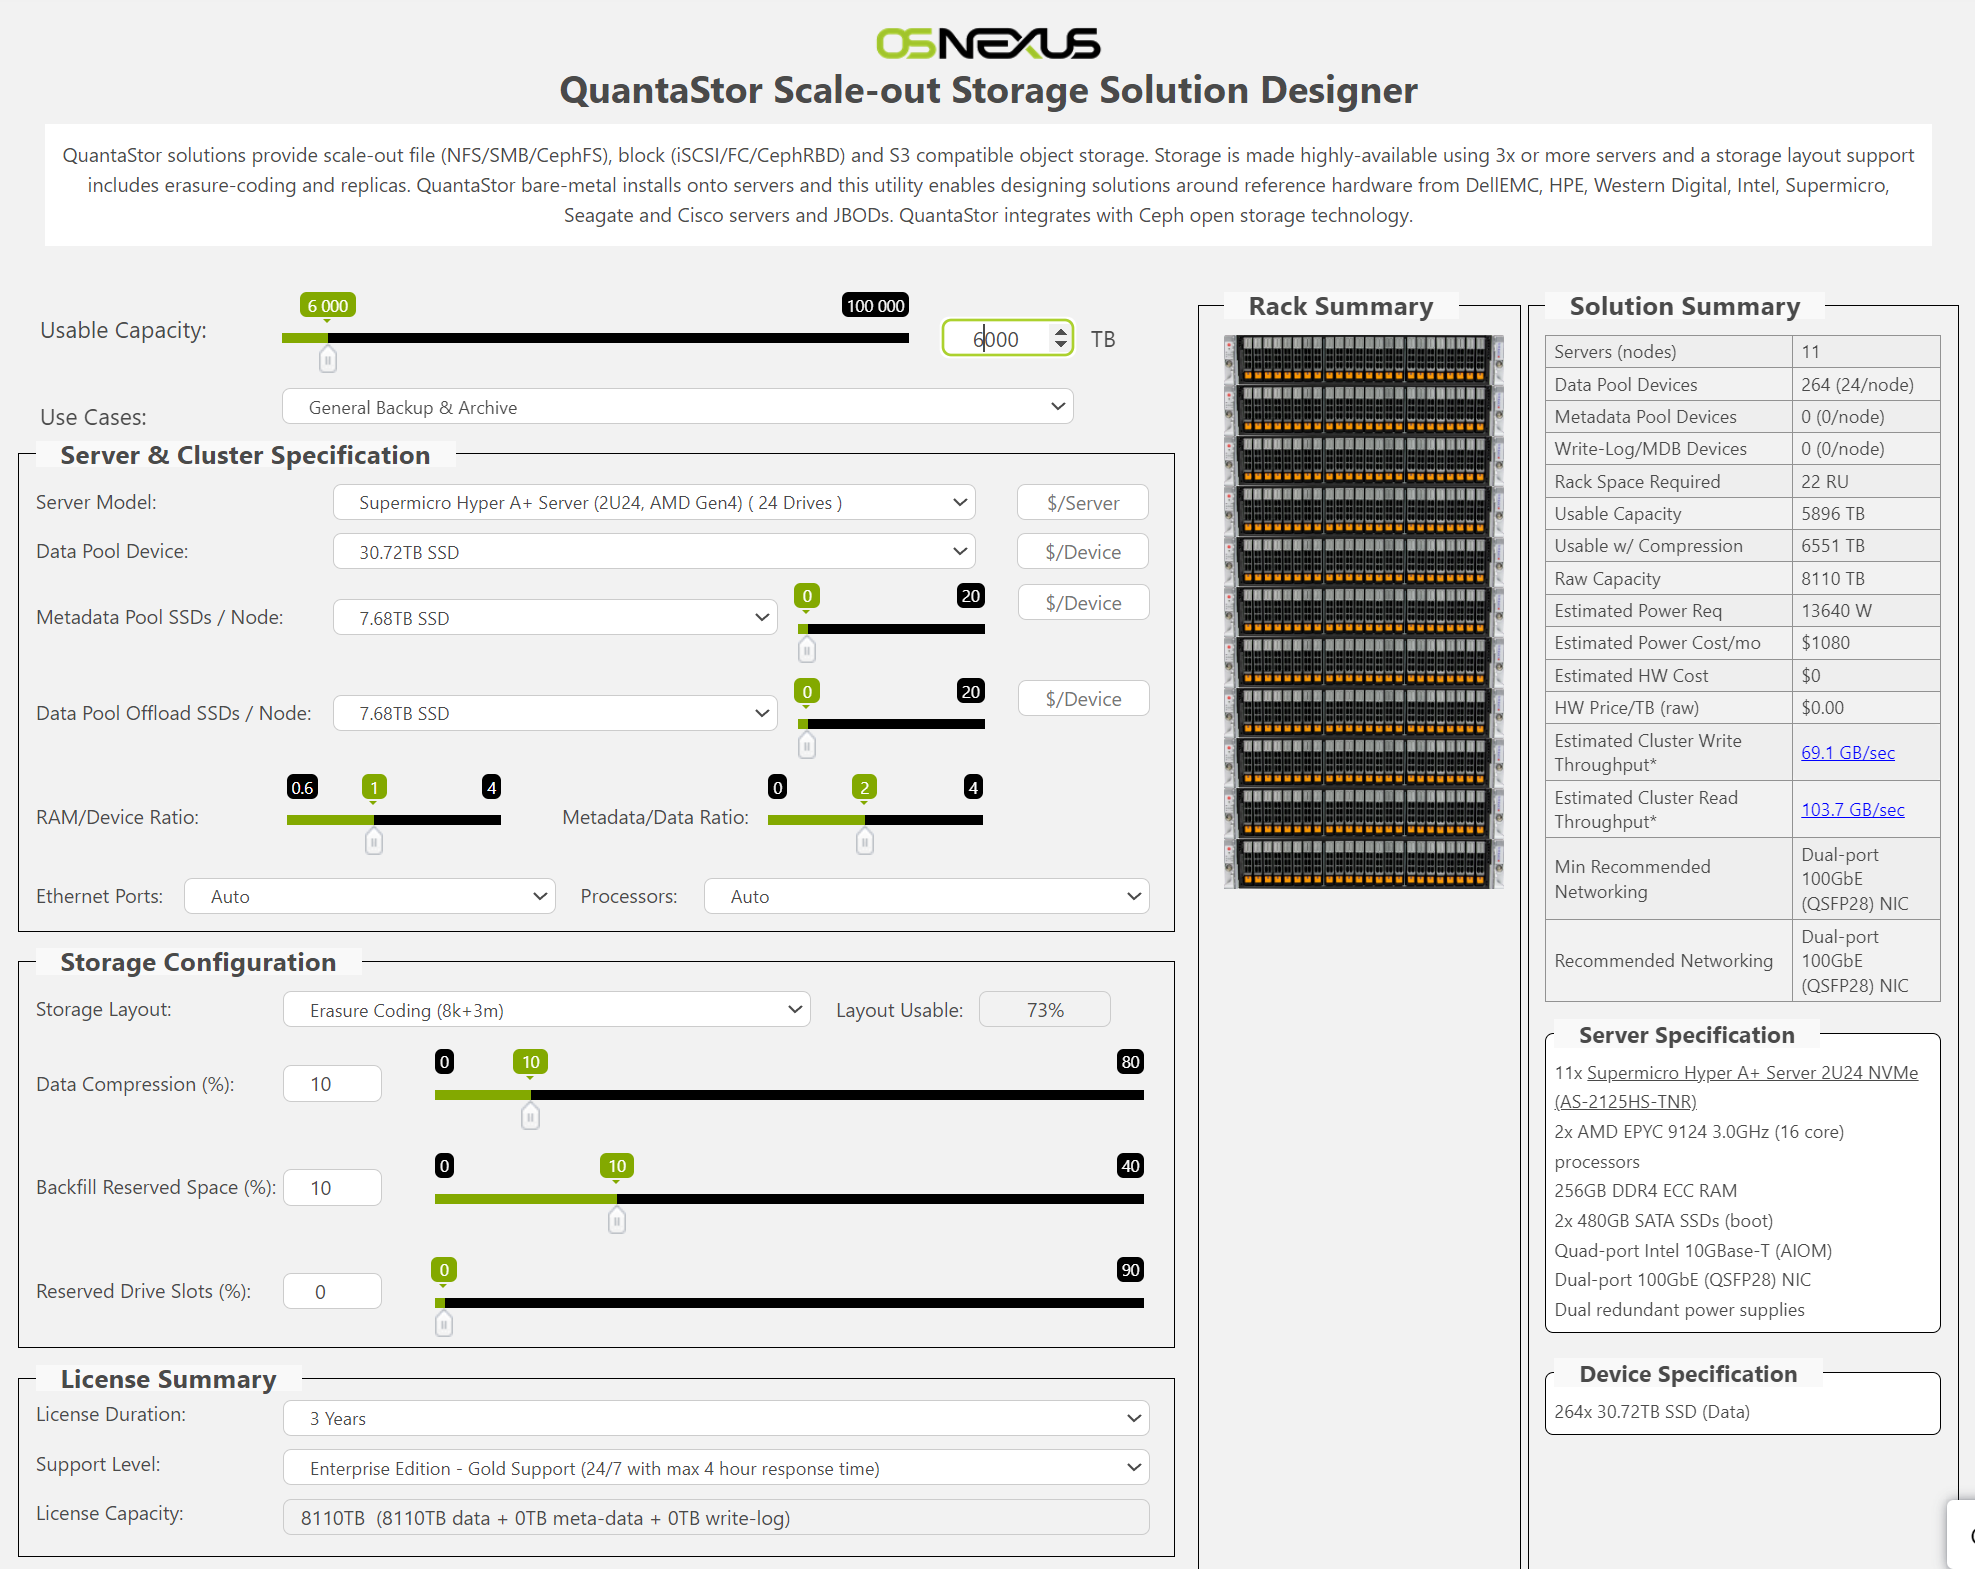The width and height of the screenshot is (1975, 1569).
Task: Click the rack server image
Action: (x=1363, y=611)
